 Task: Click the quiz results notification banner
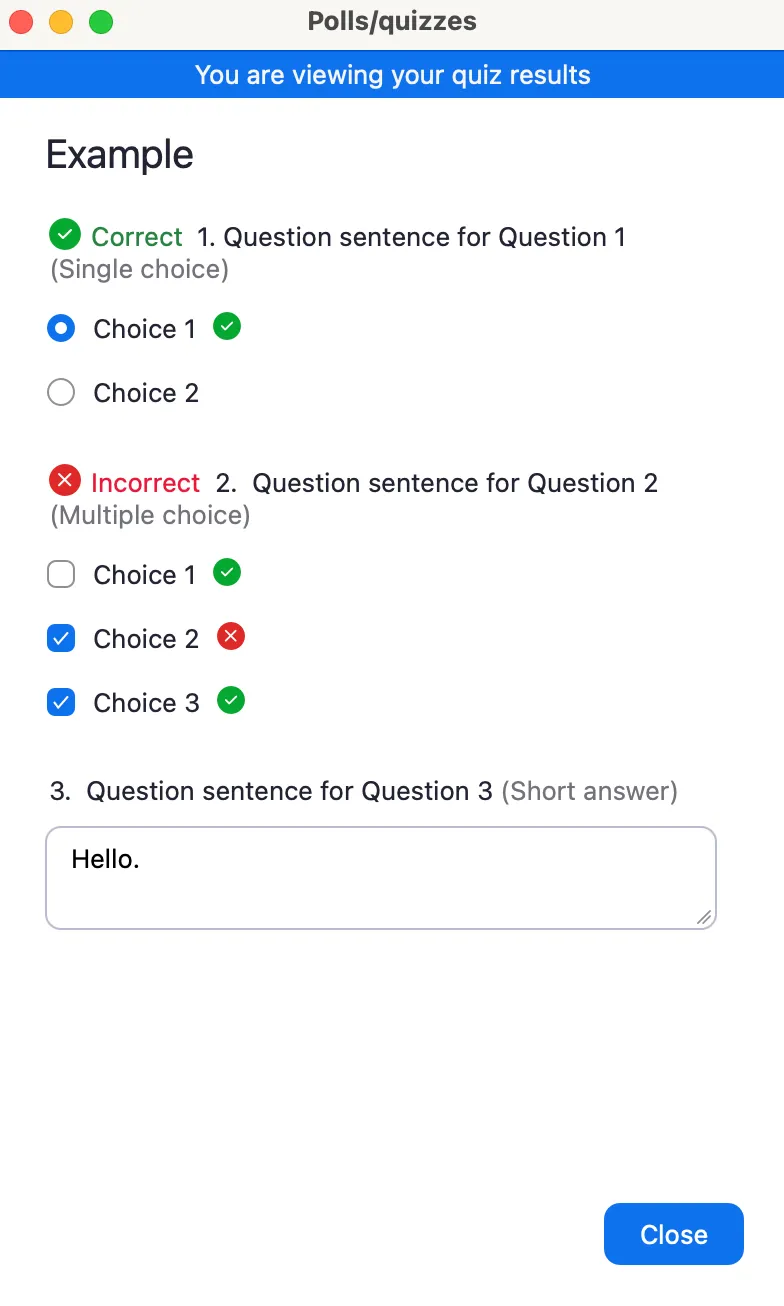(392, 74)
